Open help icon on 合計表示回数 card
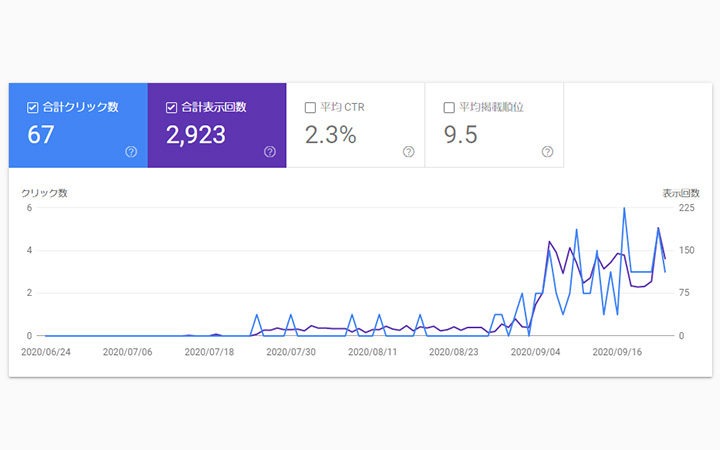Viewport: 720px width, 450px height. point(270,152)
